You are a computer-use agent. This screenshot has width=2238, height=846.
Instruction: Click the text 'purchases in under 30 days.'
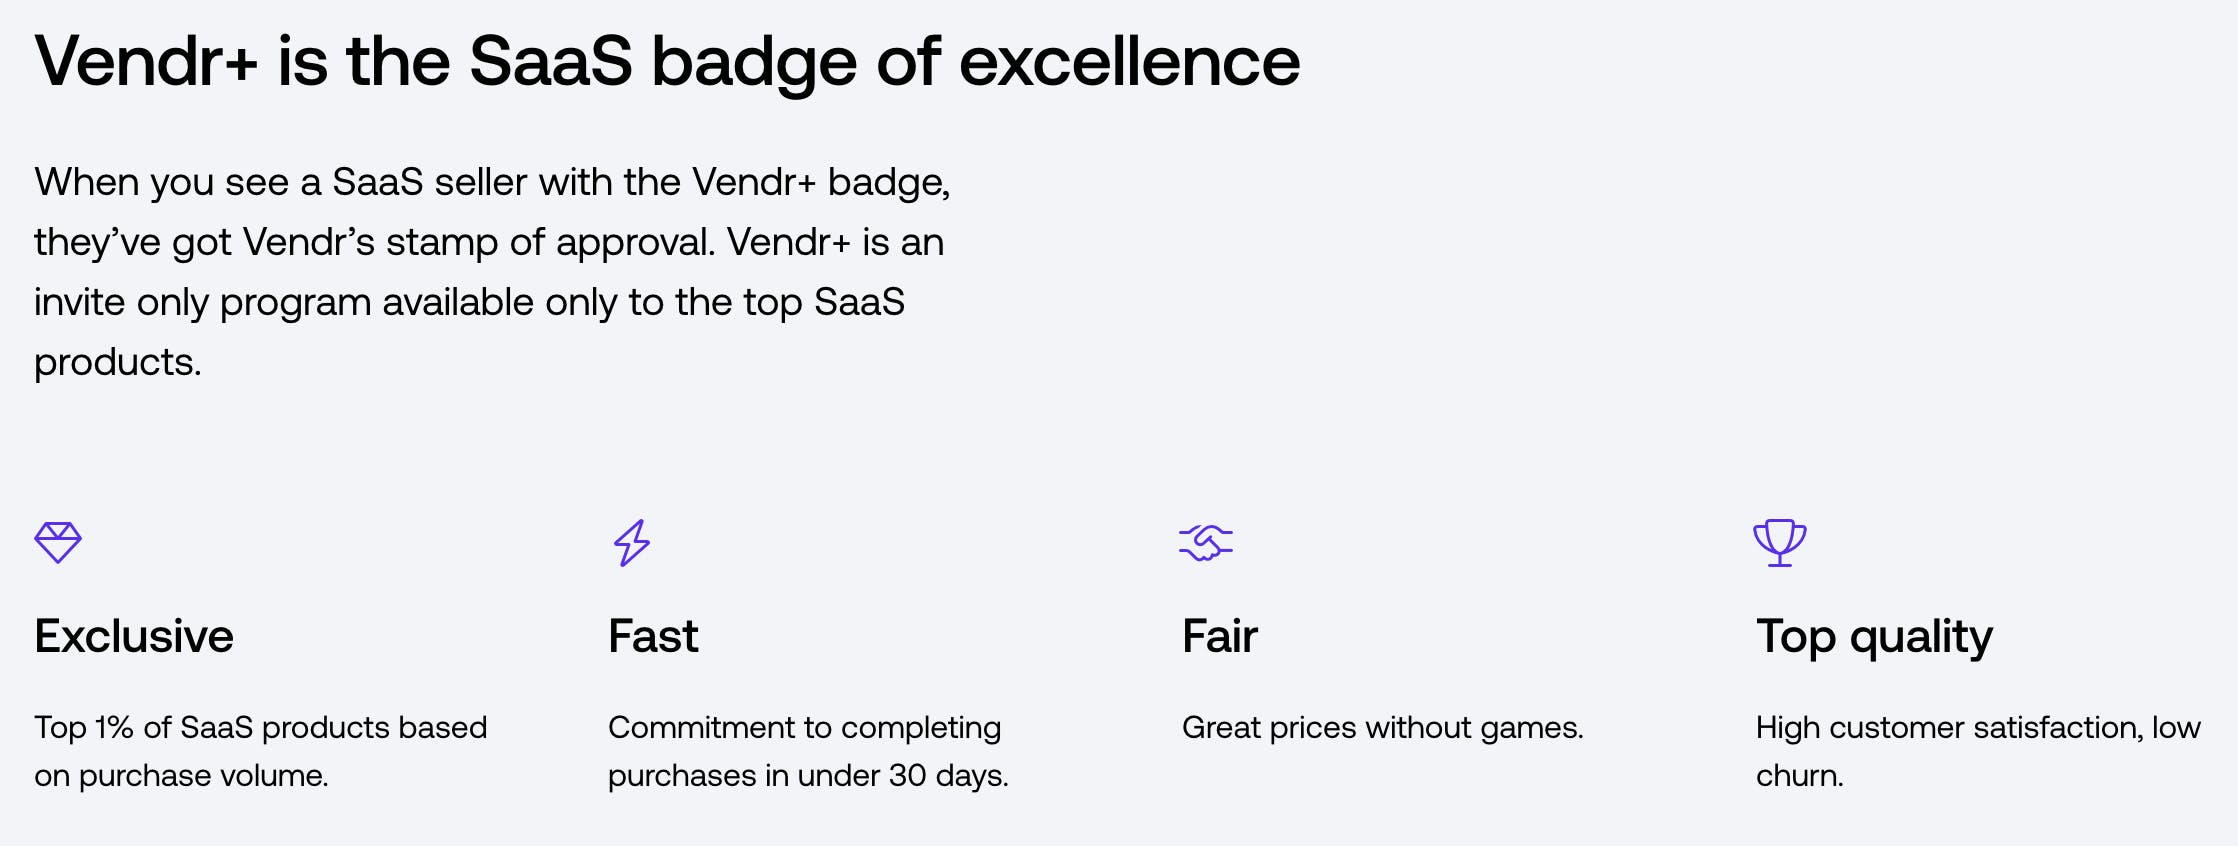pyautogui.click(x=808, y=775)
